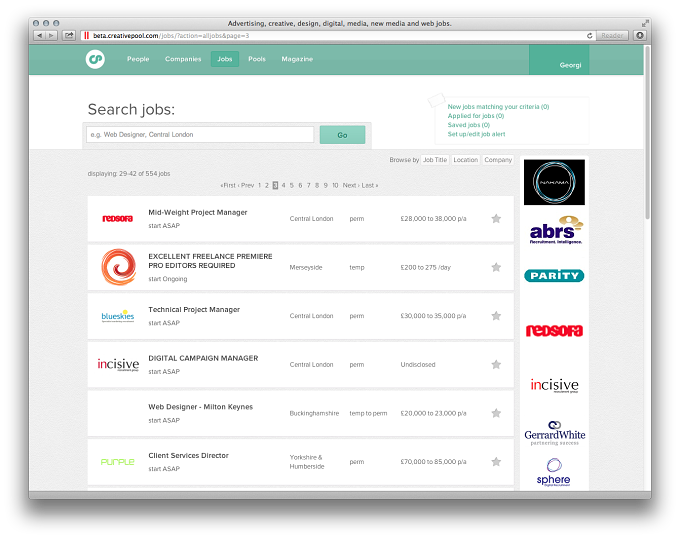Open Set up/edit job alert link
The height and width of the screenshot is (539, 680).
tap(476, 134)
